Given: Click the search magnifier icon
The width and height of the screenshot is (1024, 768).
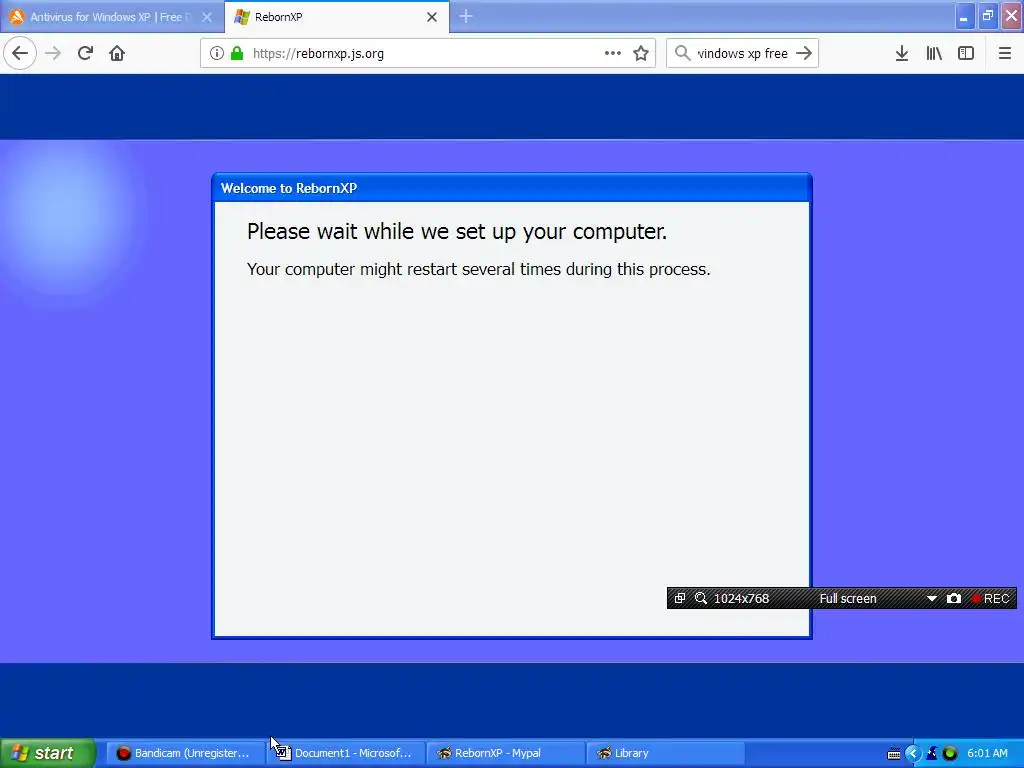Looking at the screenshot, I should 682,53.
